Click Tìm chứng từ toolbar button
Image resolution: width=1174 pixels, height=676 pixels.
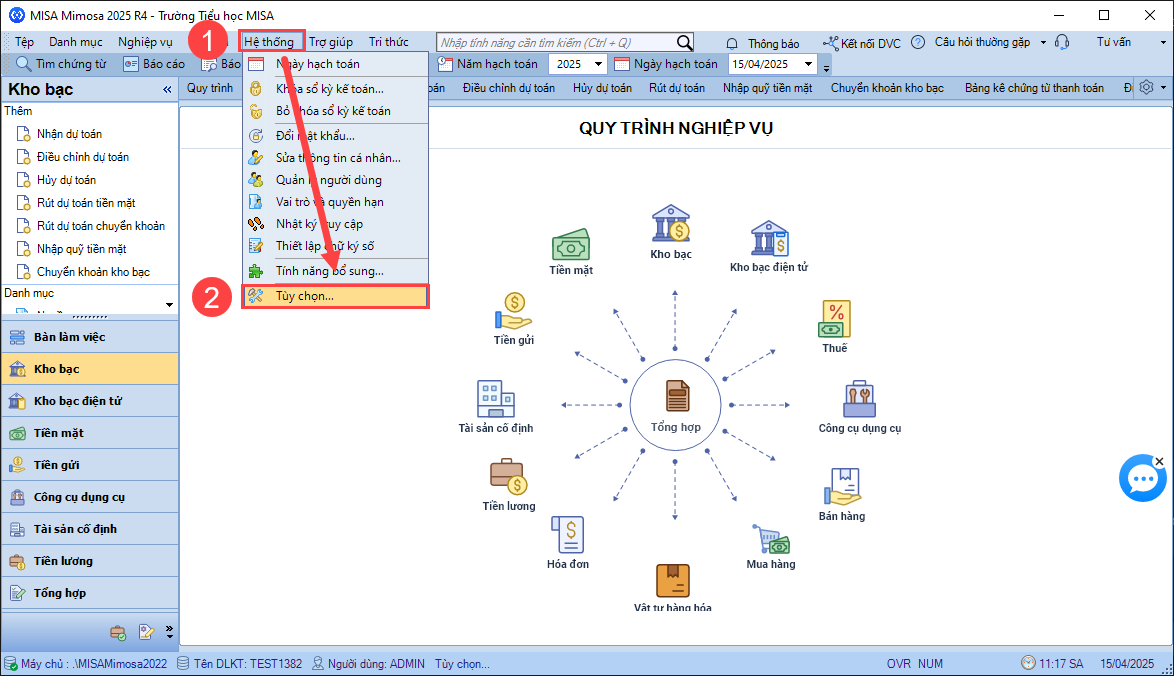61,64
